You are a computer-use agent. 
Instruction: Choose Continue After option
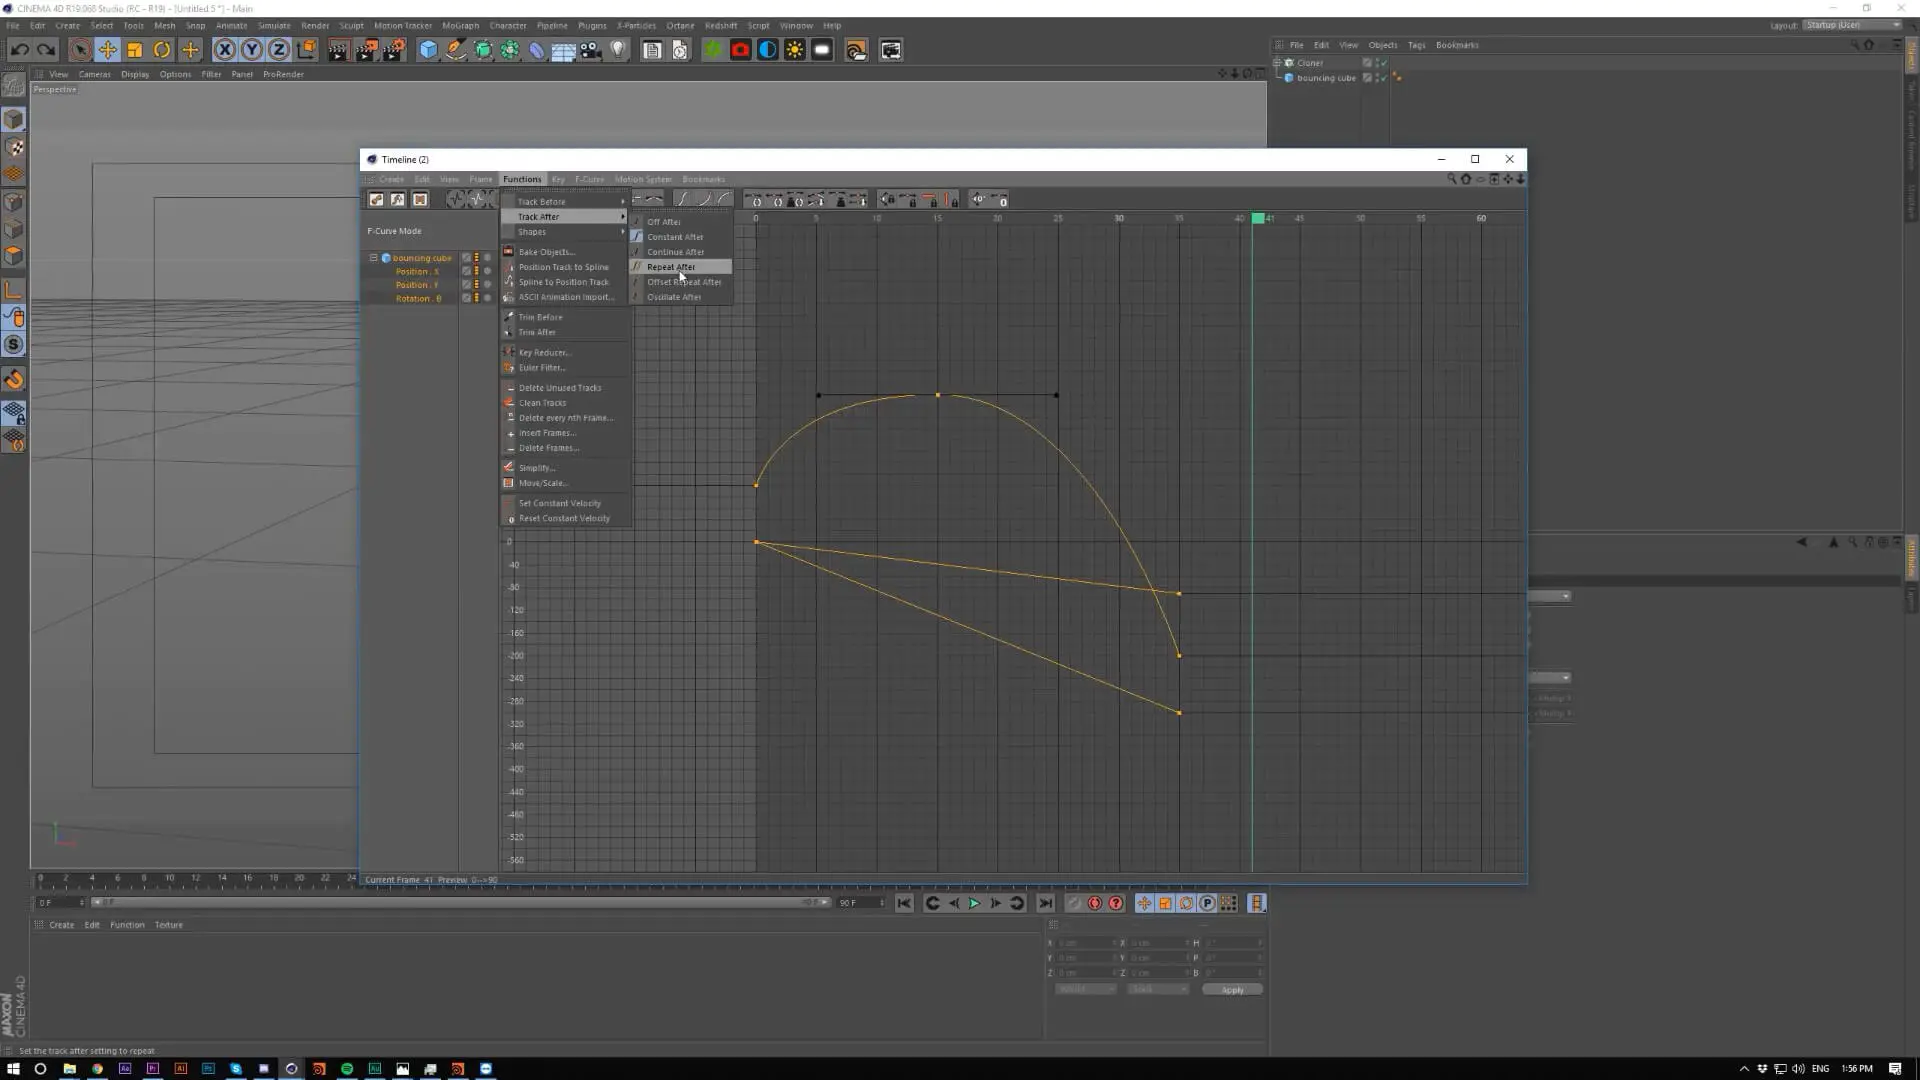coord(681,252)
